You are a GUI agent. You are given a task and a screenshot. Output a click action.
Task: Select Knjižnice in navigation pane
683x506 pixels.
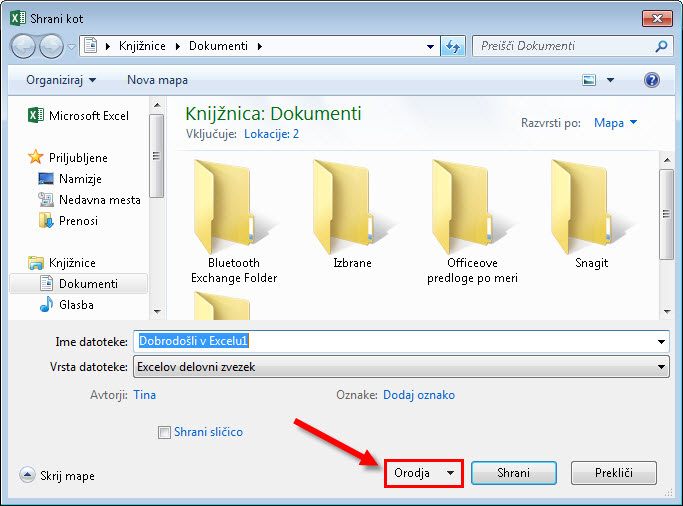tap(61, 263)
